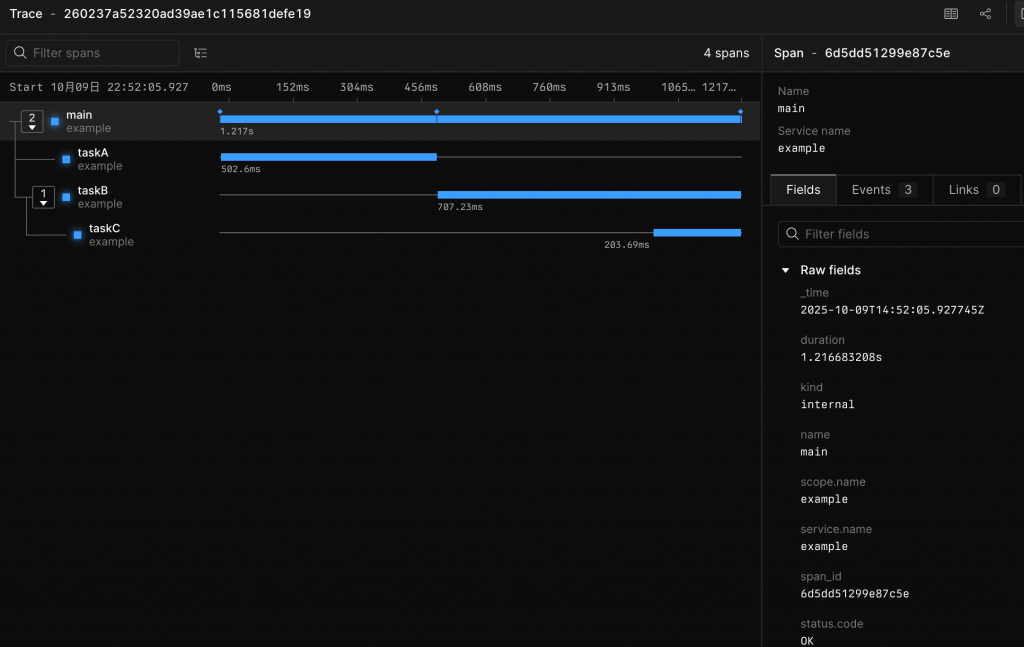The width and height of the screenshot is (1024, 647).
Task: Collapse the Raw fields section
Action: pyautogui.click(x=786, y=270)
